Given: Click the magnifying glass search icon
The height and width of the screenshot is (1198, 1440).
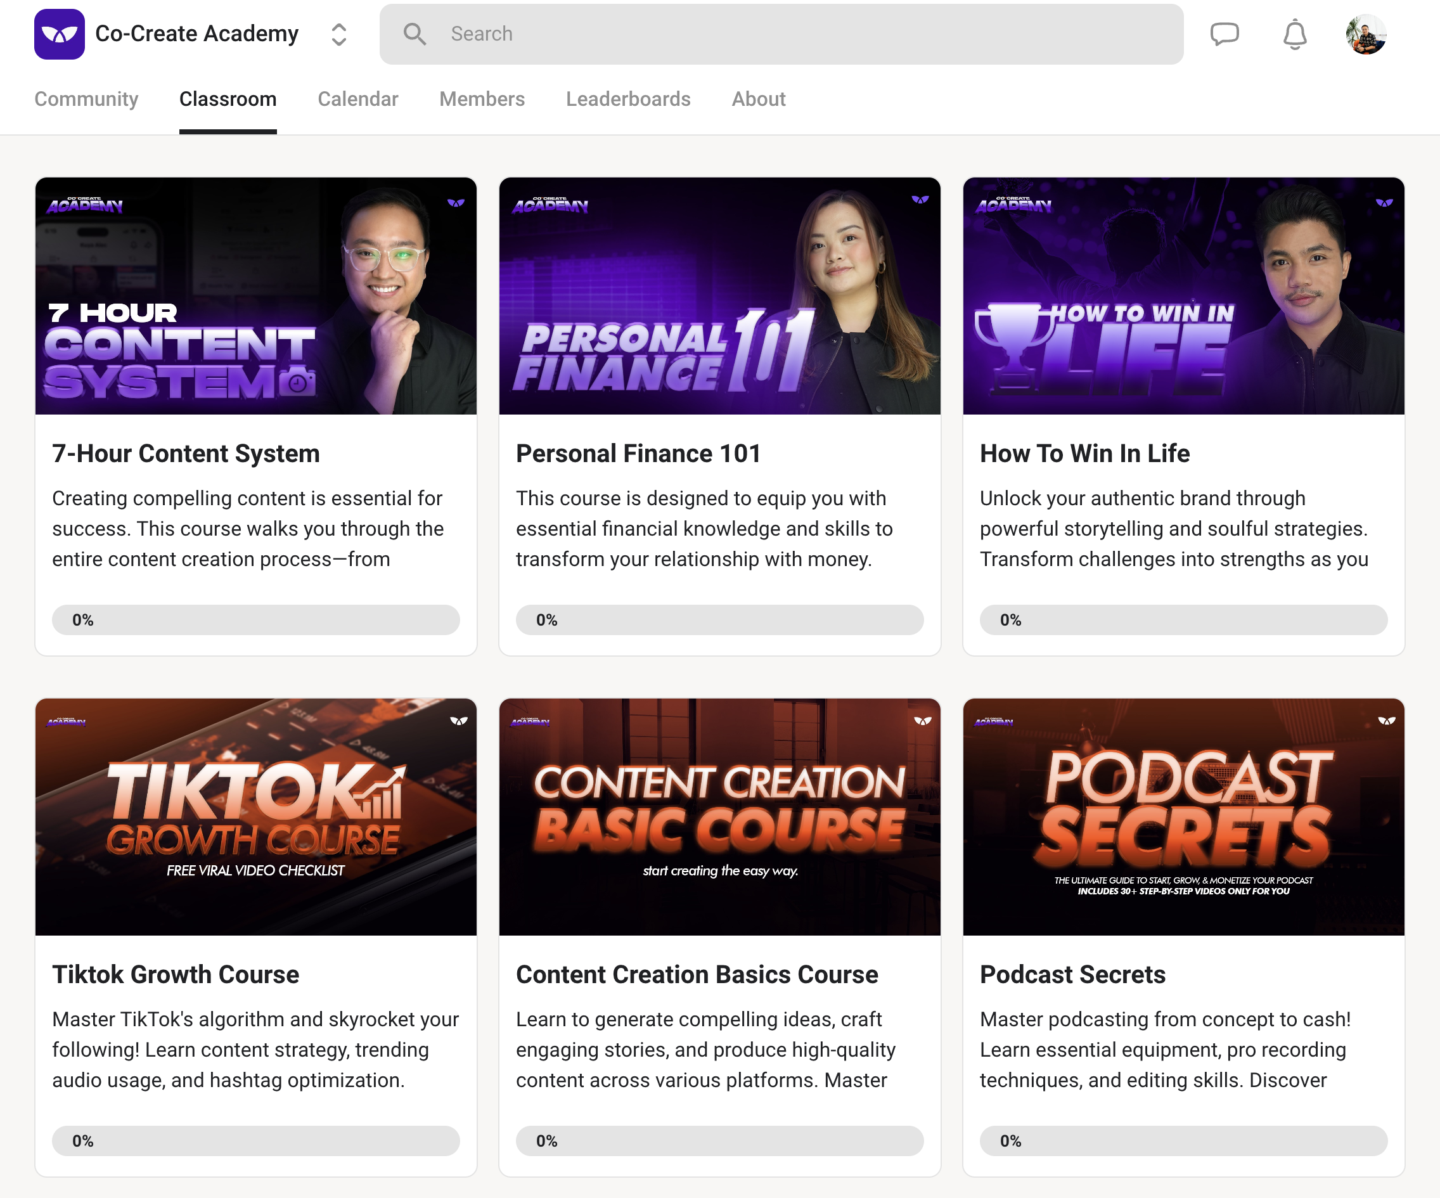Looking at the screenshot, I should (x=415, y=34).
